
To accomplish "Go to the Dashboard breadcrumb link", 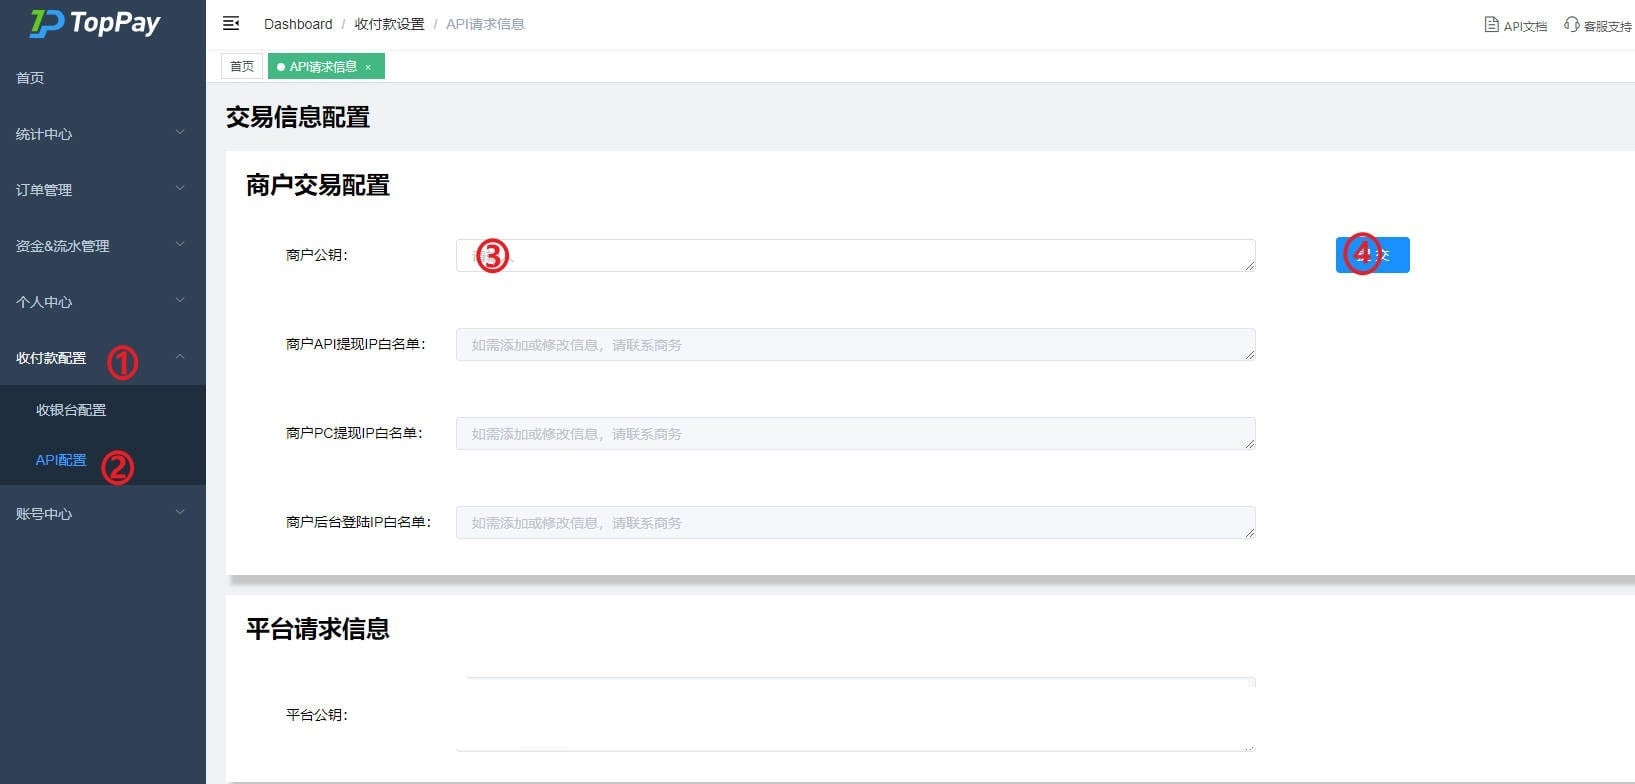I will click(x=298, y=24).
